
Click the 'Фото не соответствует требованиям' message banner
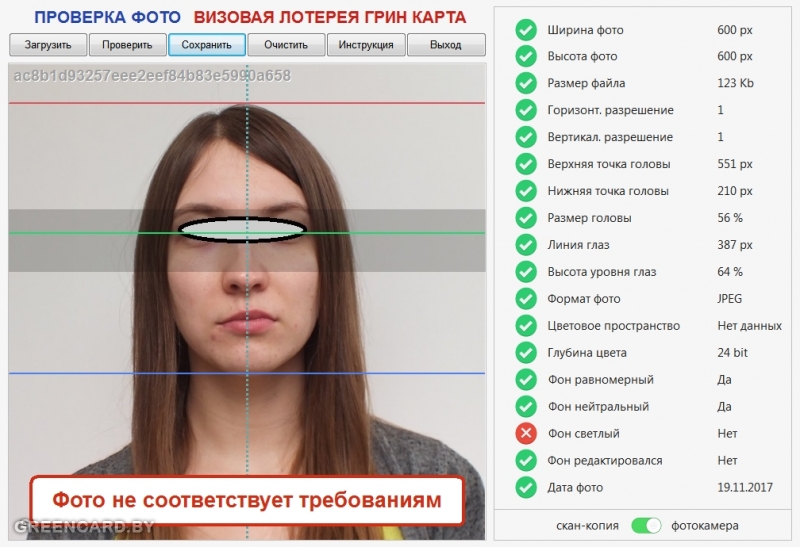(247, 501)
